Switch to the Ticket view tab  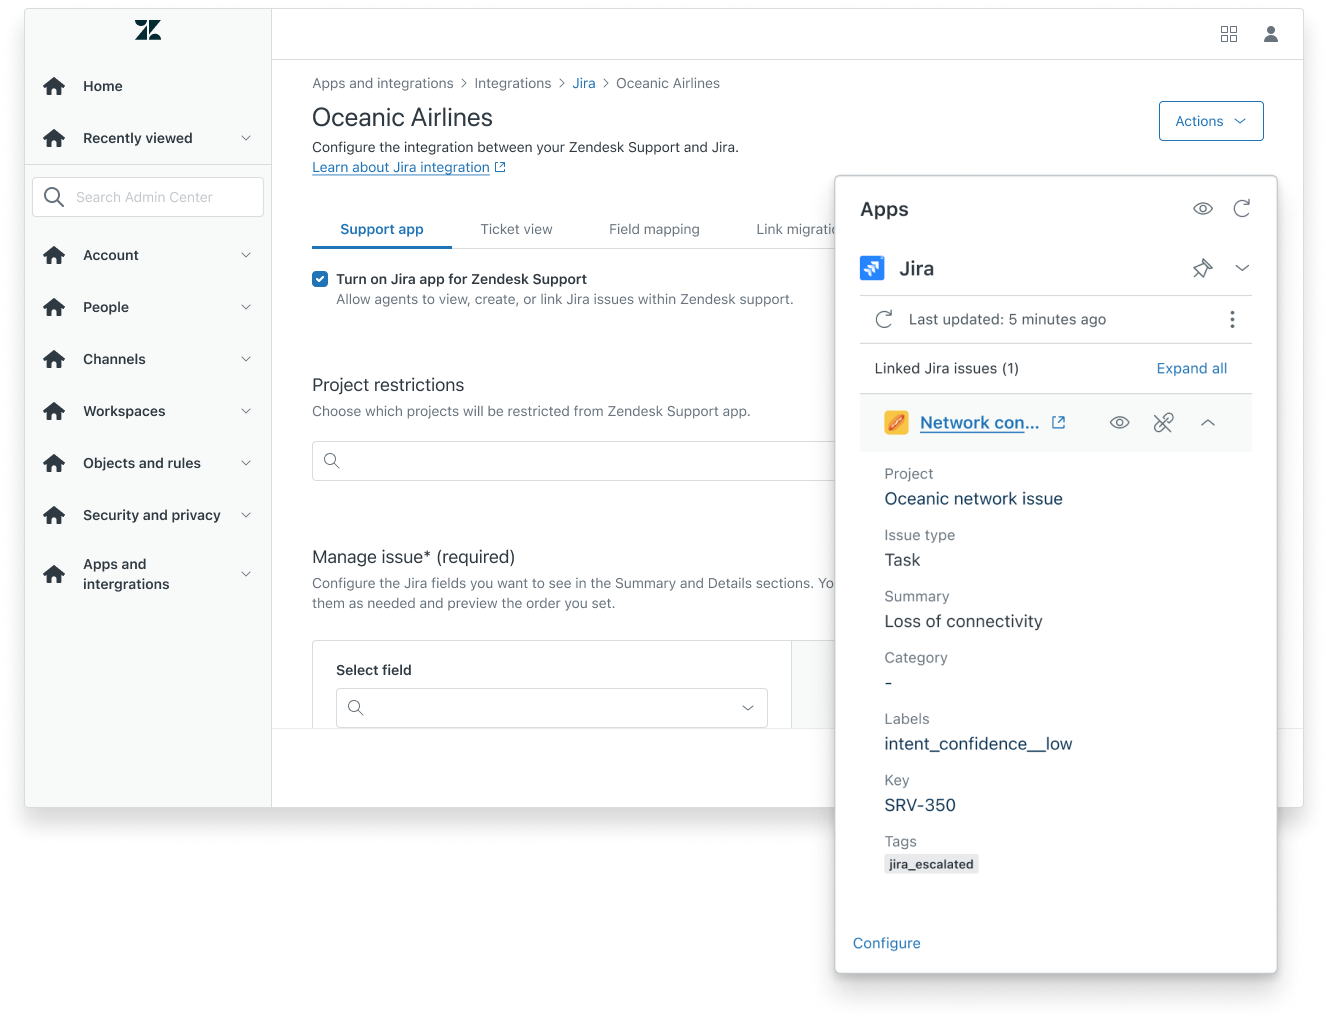516,229
